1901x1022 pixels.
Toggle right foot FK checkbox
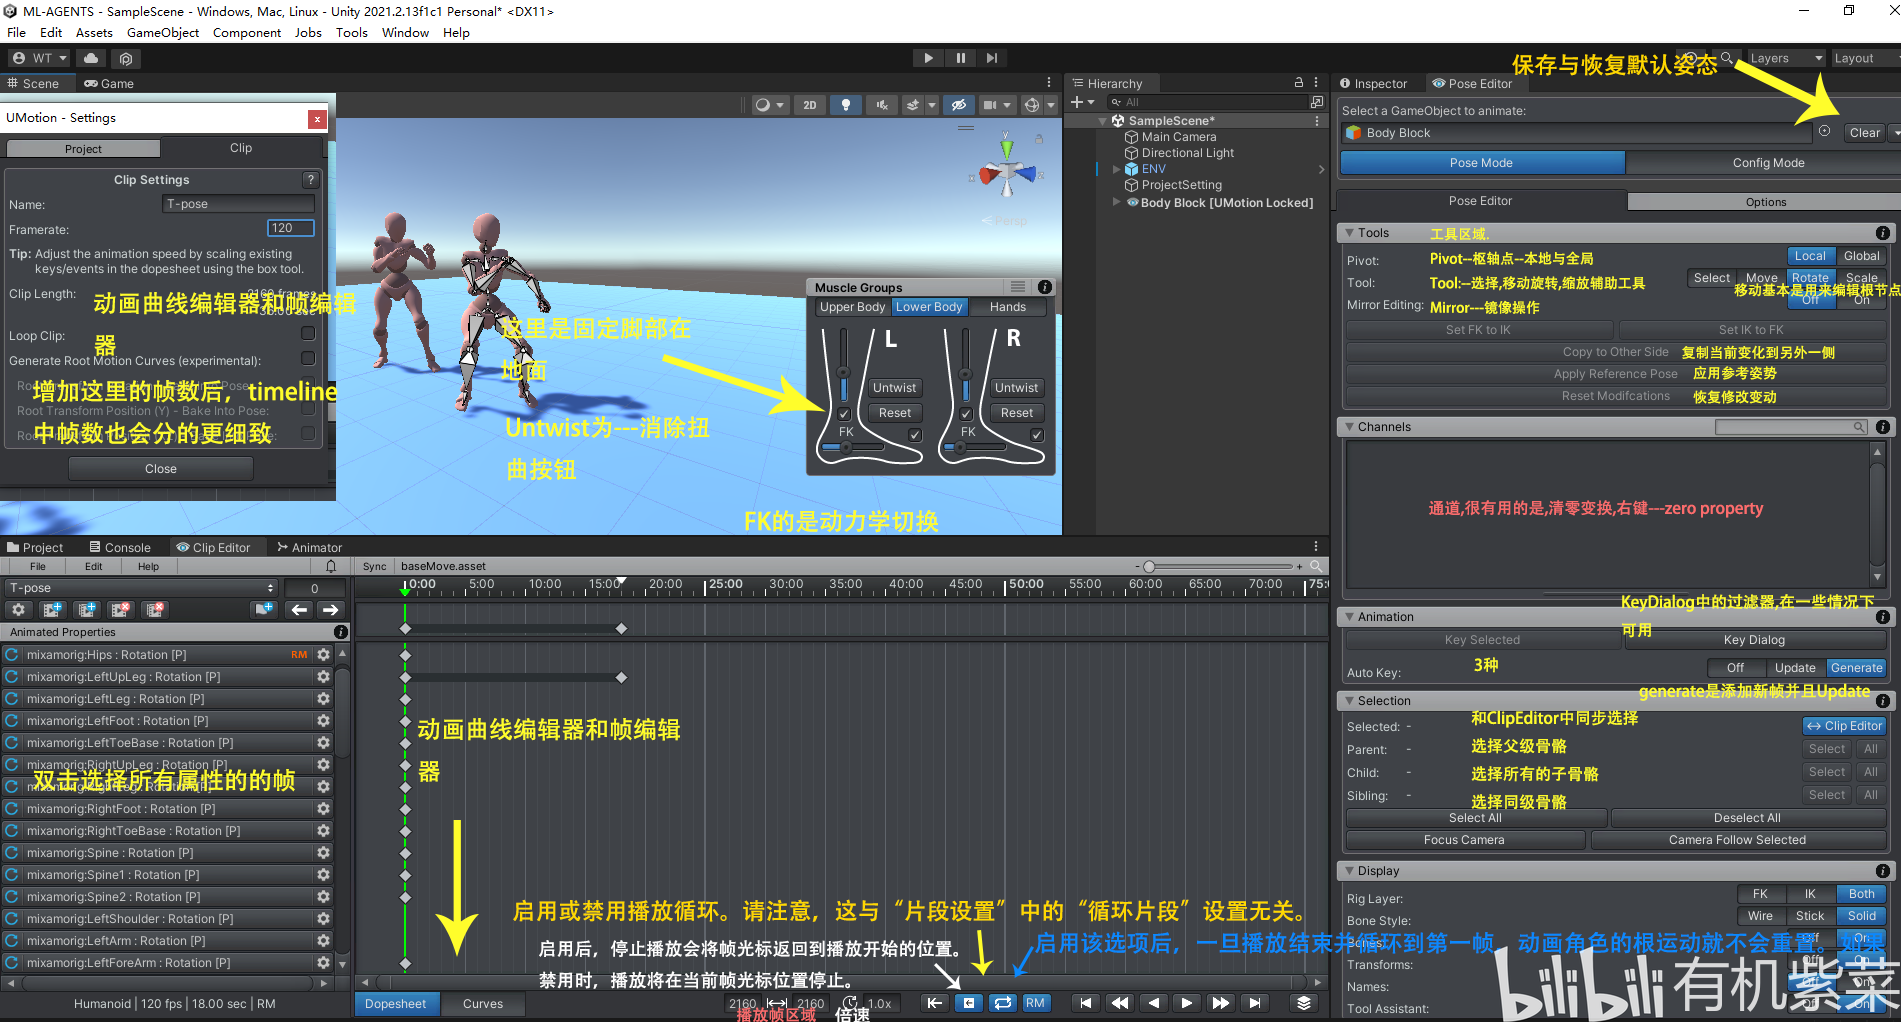coord(966,413)
